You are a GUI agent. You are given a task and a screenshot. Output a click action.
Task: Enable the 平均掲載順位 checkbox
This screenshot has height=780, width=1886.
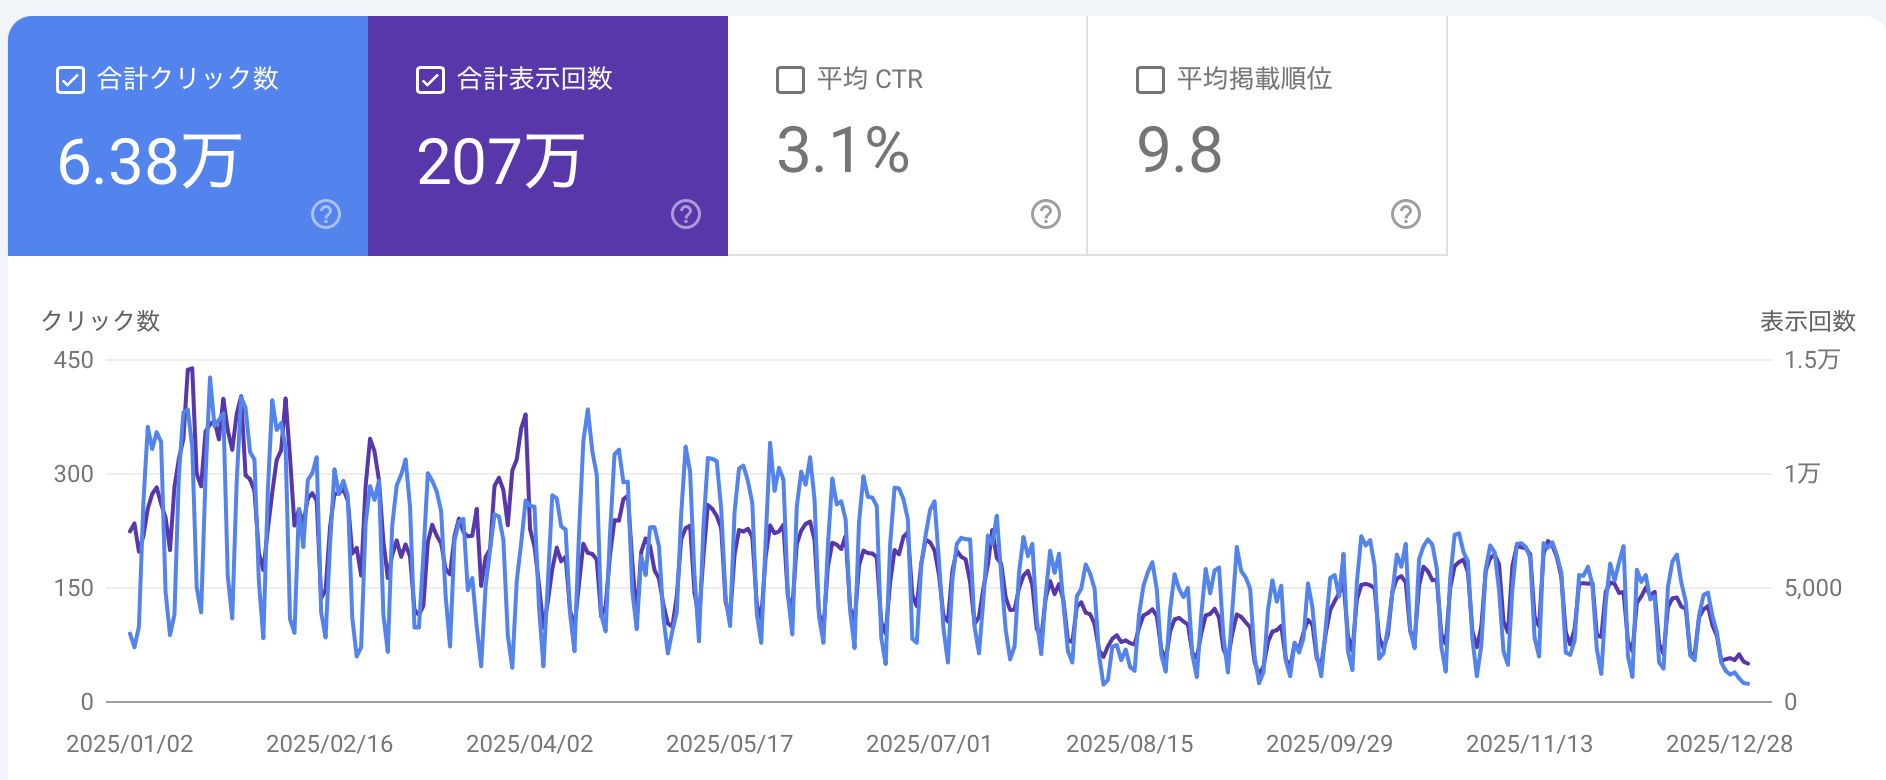pos(1150,80)
